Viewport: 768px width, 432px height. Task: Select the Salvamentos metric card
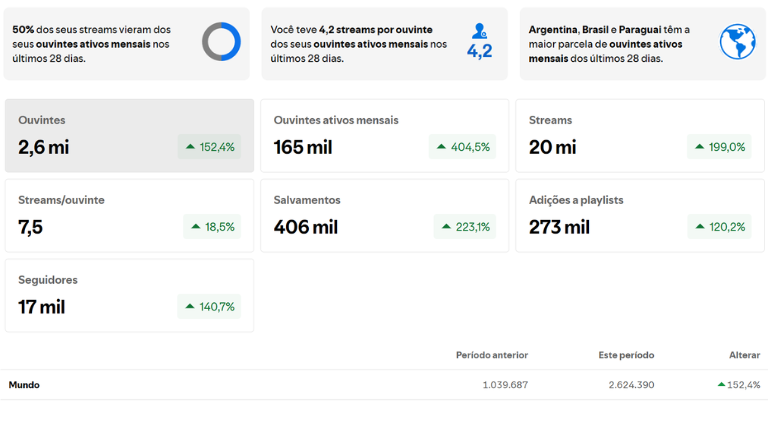pyautogui.click(x=384, y=216)
